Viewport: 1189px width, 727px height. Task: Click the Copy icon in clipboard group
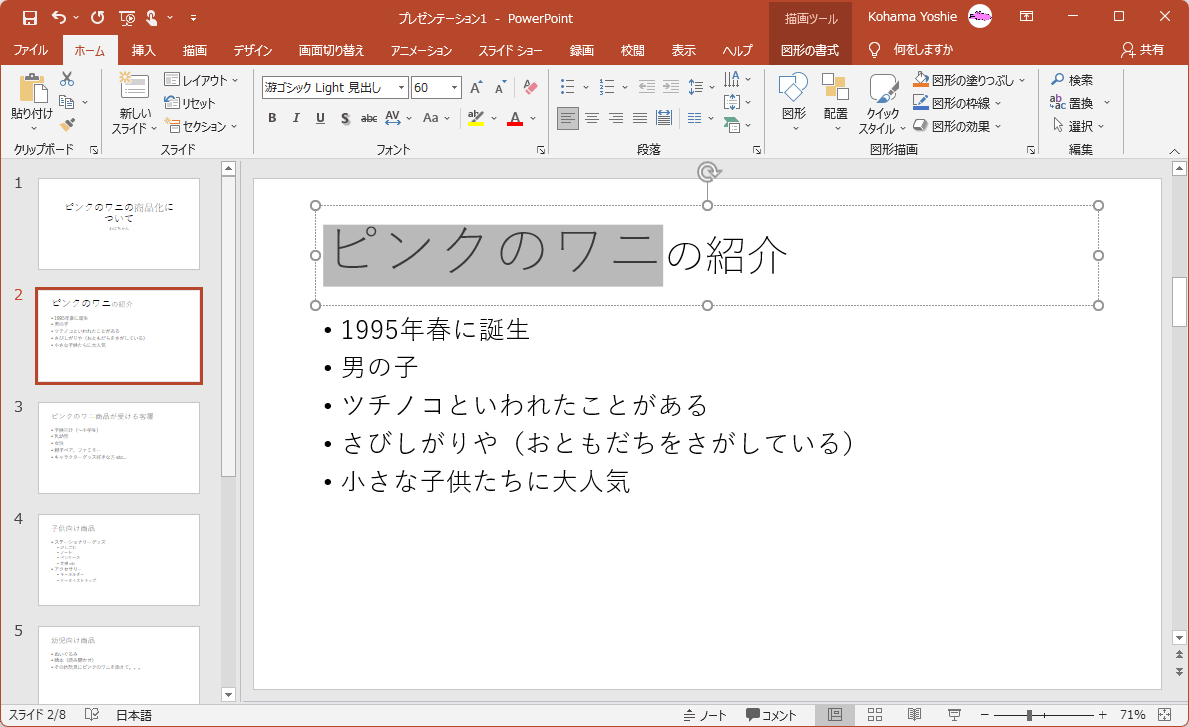67,102
